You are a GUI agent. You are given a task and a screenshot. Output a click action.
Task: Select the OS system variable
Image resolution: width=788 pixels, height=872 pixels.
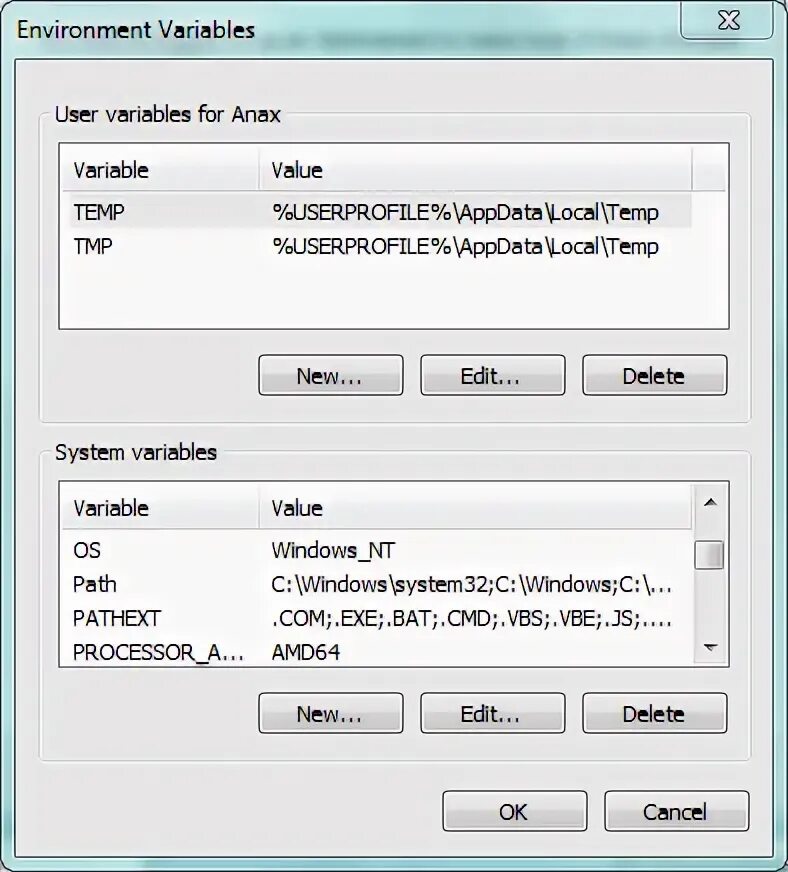87,550
